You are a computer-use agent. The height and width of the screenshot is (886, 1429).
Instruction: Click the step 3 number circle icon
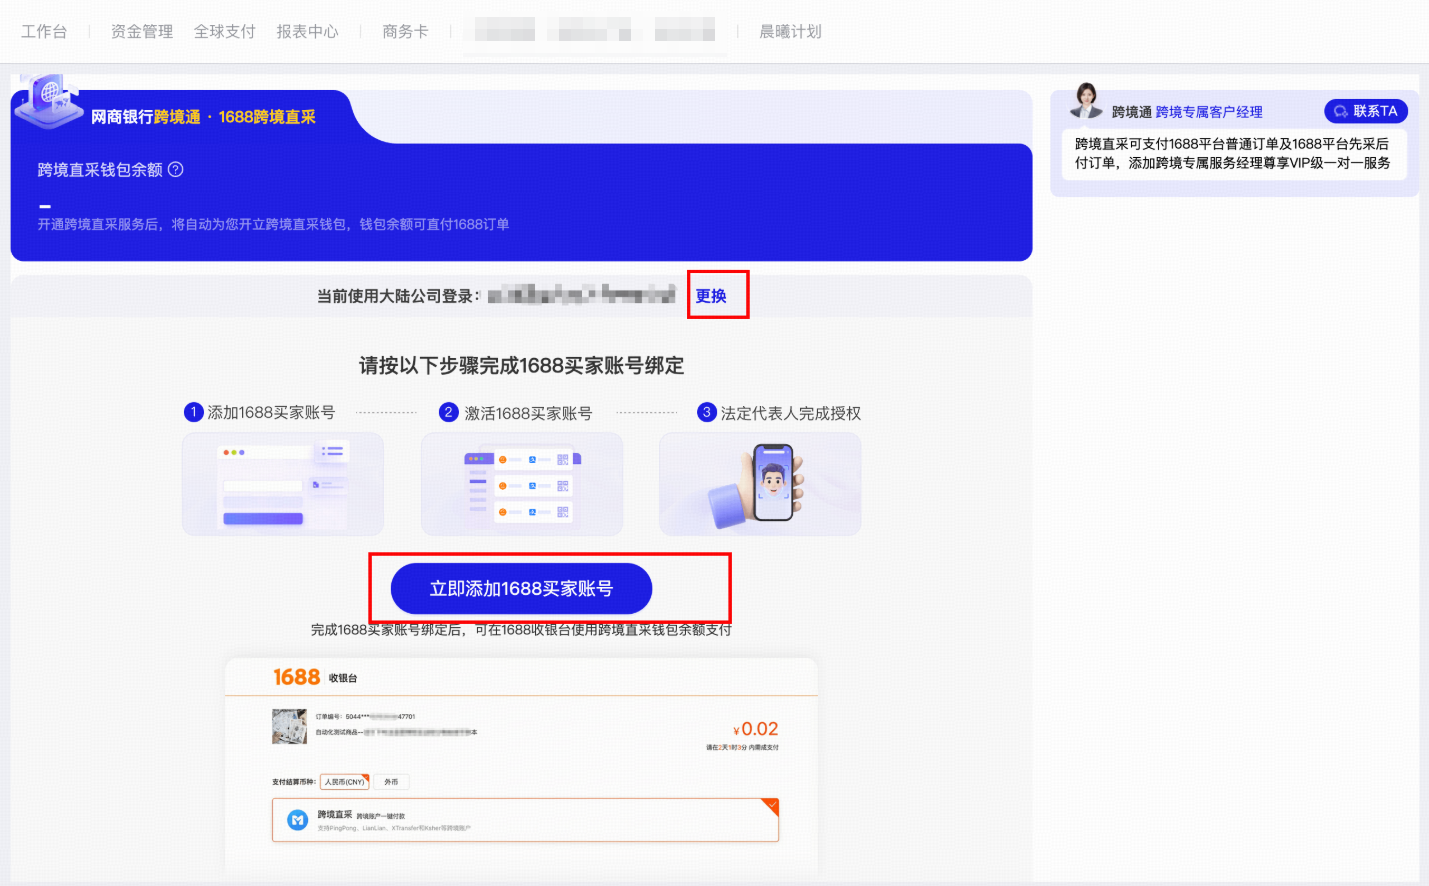tap(707, 412)
